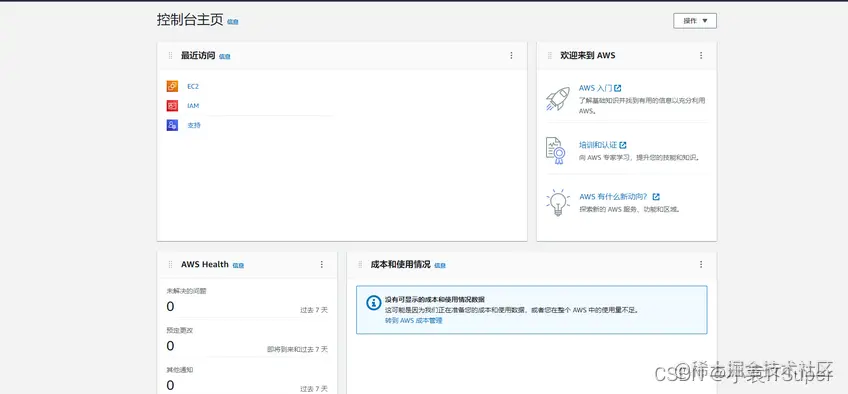Click the rocket icon beside AWS 入门
Image resolution: width=848 pixels, height=394 pixels.
(x=558, y=98)
